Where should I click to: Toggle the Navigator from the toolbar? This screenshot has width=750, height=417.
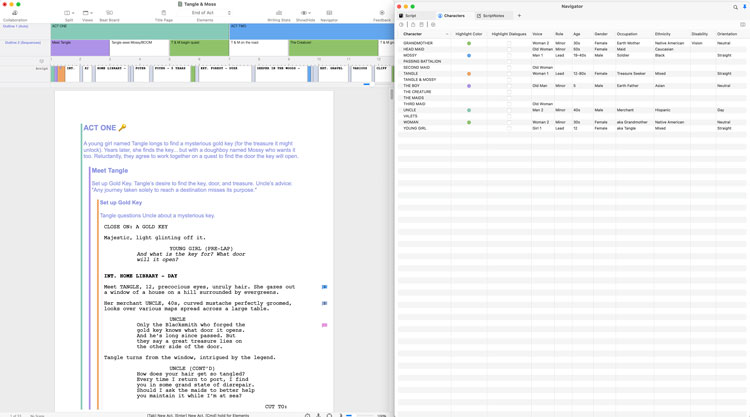click(x=329, y=13)
